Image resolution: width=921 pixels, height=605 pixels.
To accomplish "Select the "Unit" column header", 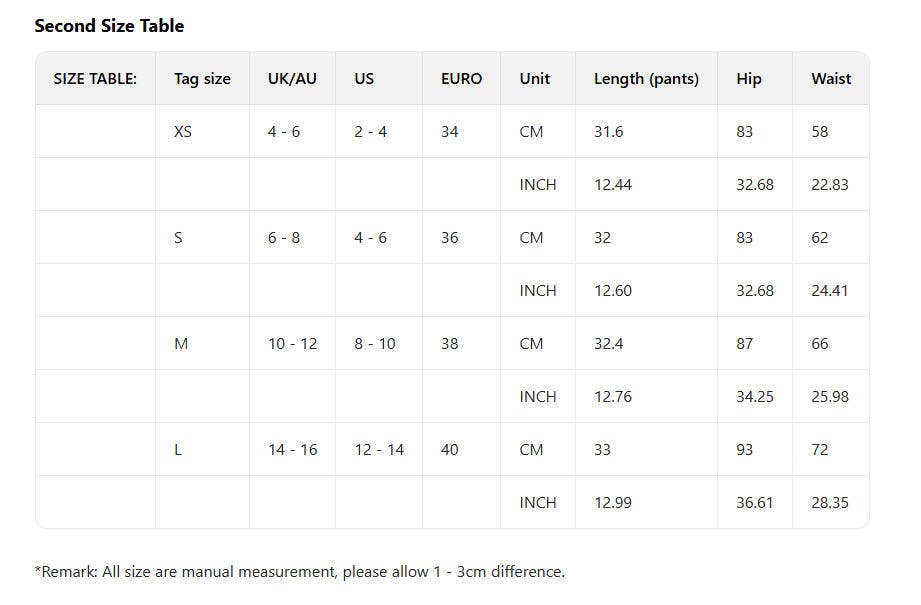I will pyautogui.click(x=535, y=79).
